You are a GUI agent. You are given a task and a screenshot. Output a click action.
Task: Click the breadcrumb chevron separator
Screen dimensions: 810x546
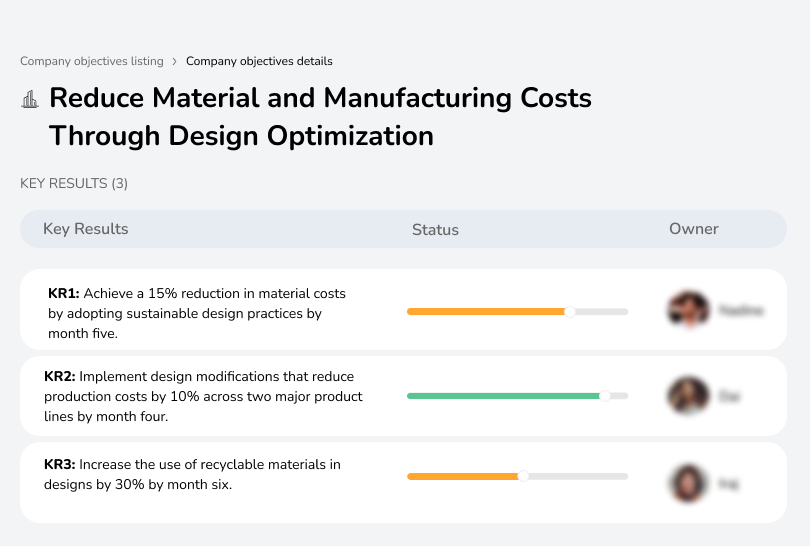click(x=175, y=62)
